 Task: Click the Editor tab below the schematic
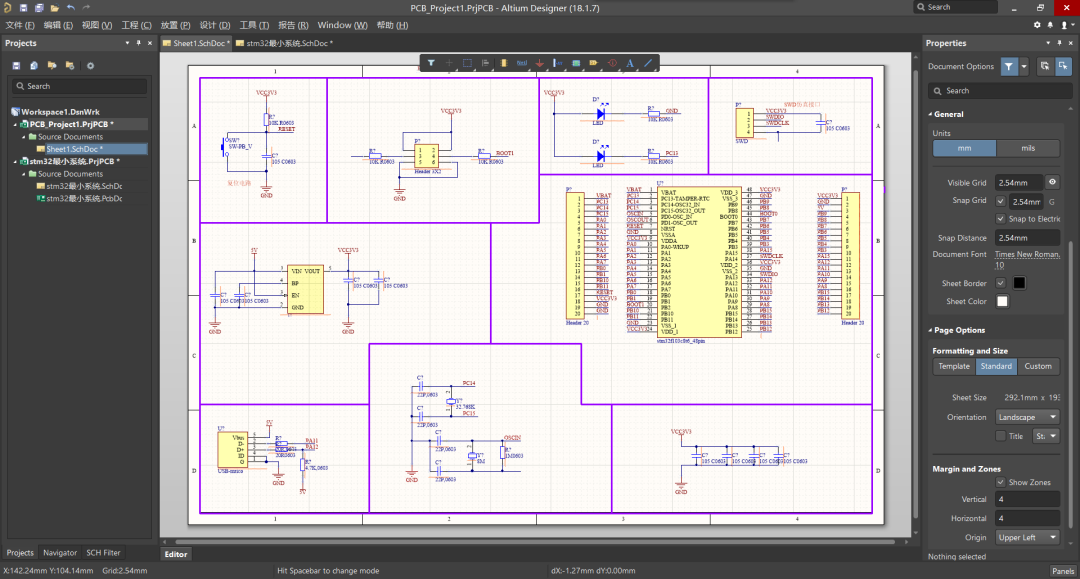pyautogui.click(x=176, y=554)
